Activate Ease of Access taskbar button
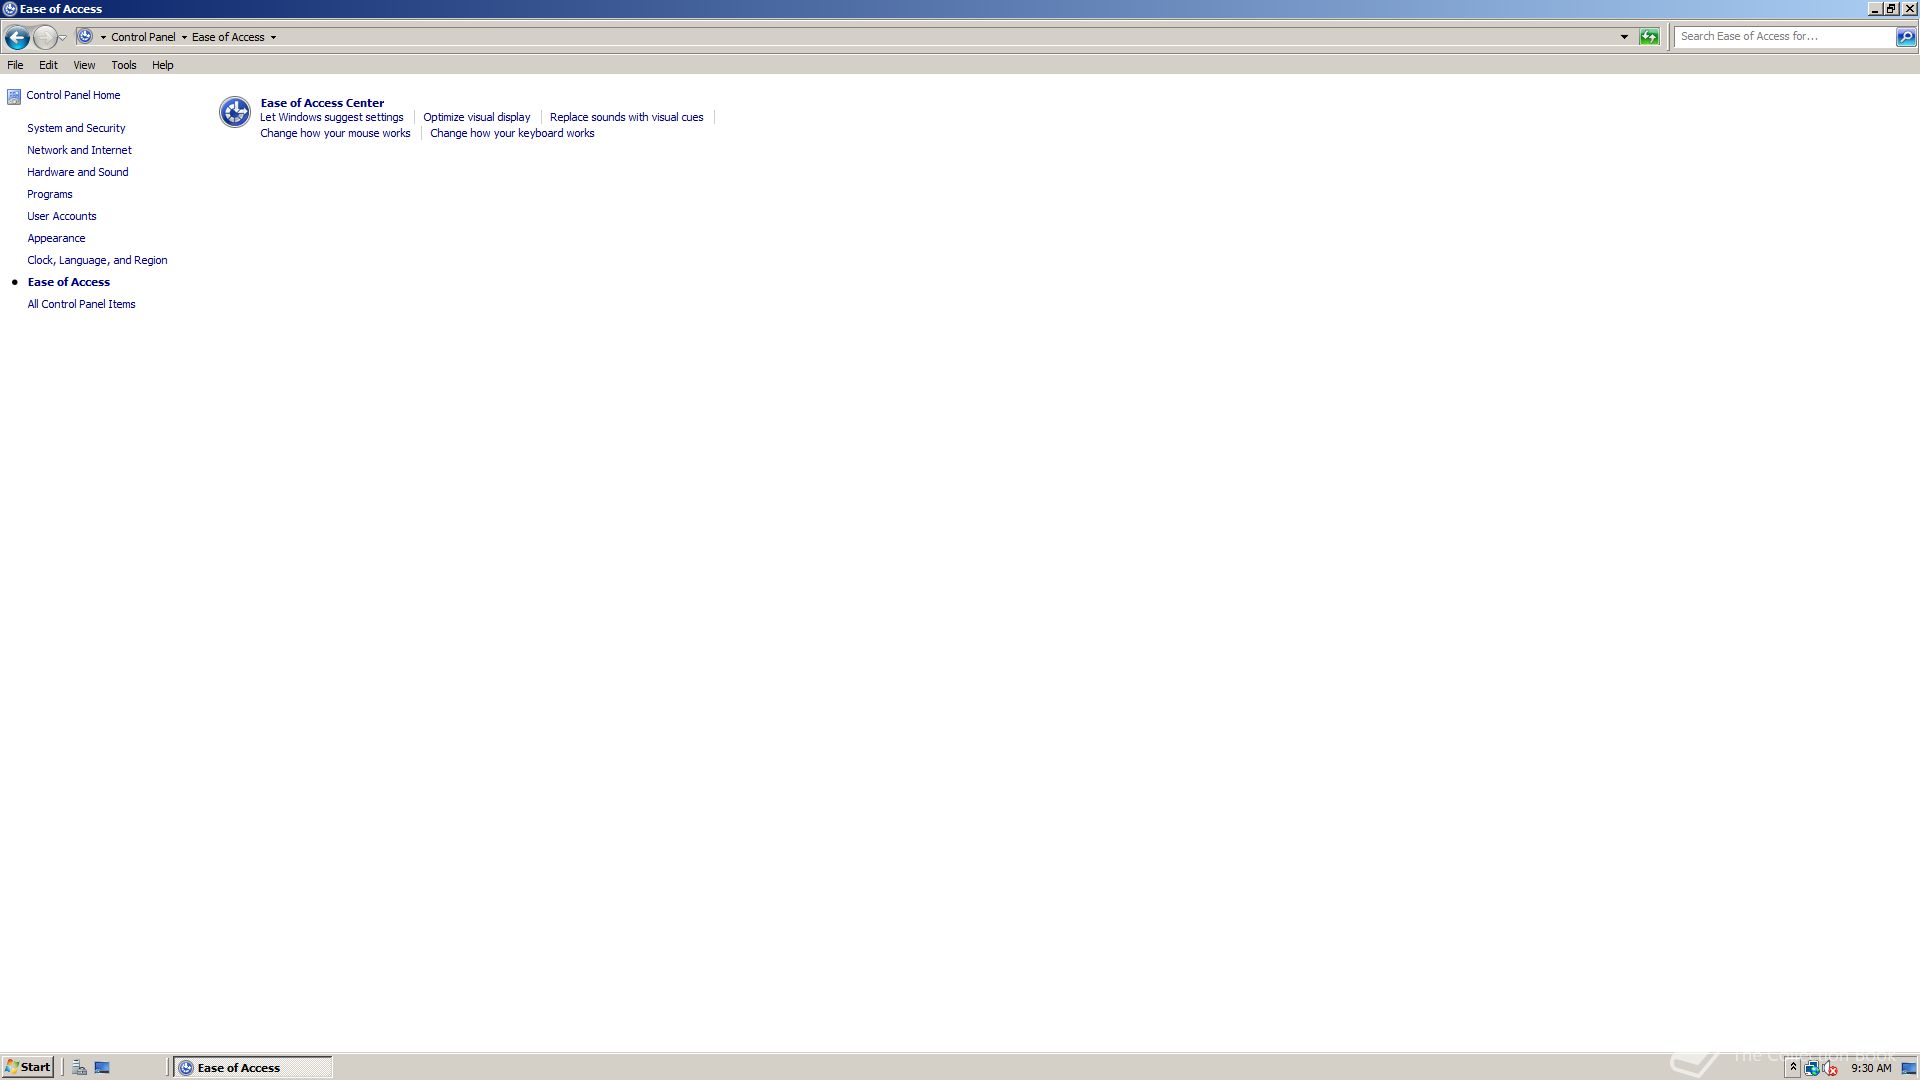1920x1080 pixels. [x=253, y=1067]
